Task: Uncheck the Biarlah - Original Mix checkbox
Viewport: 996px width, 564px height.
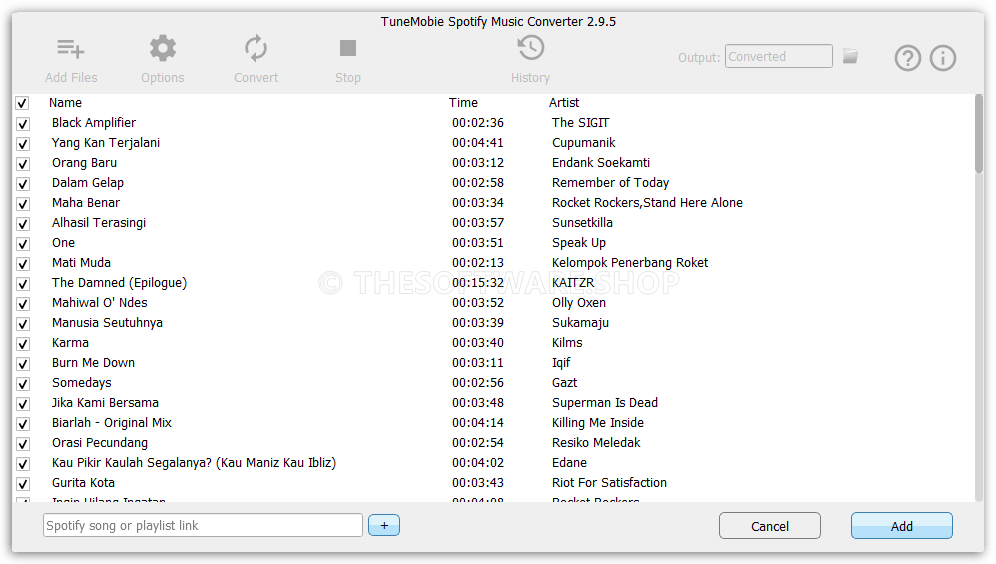Action: pos(23,424)
